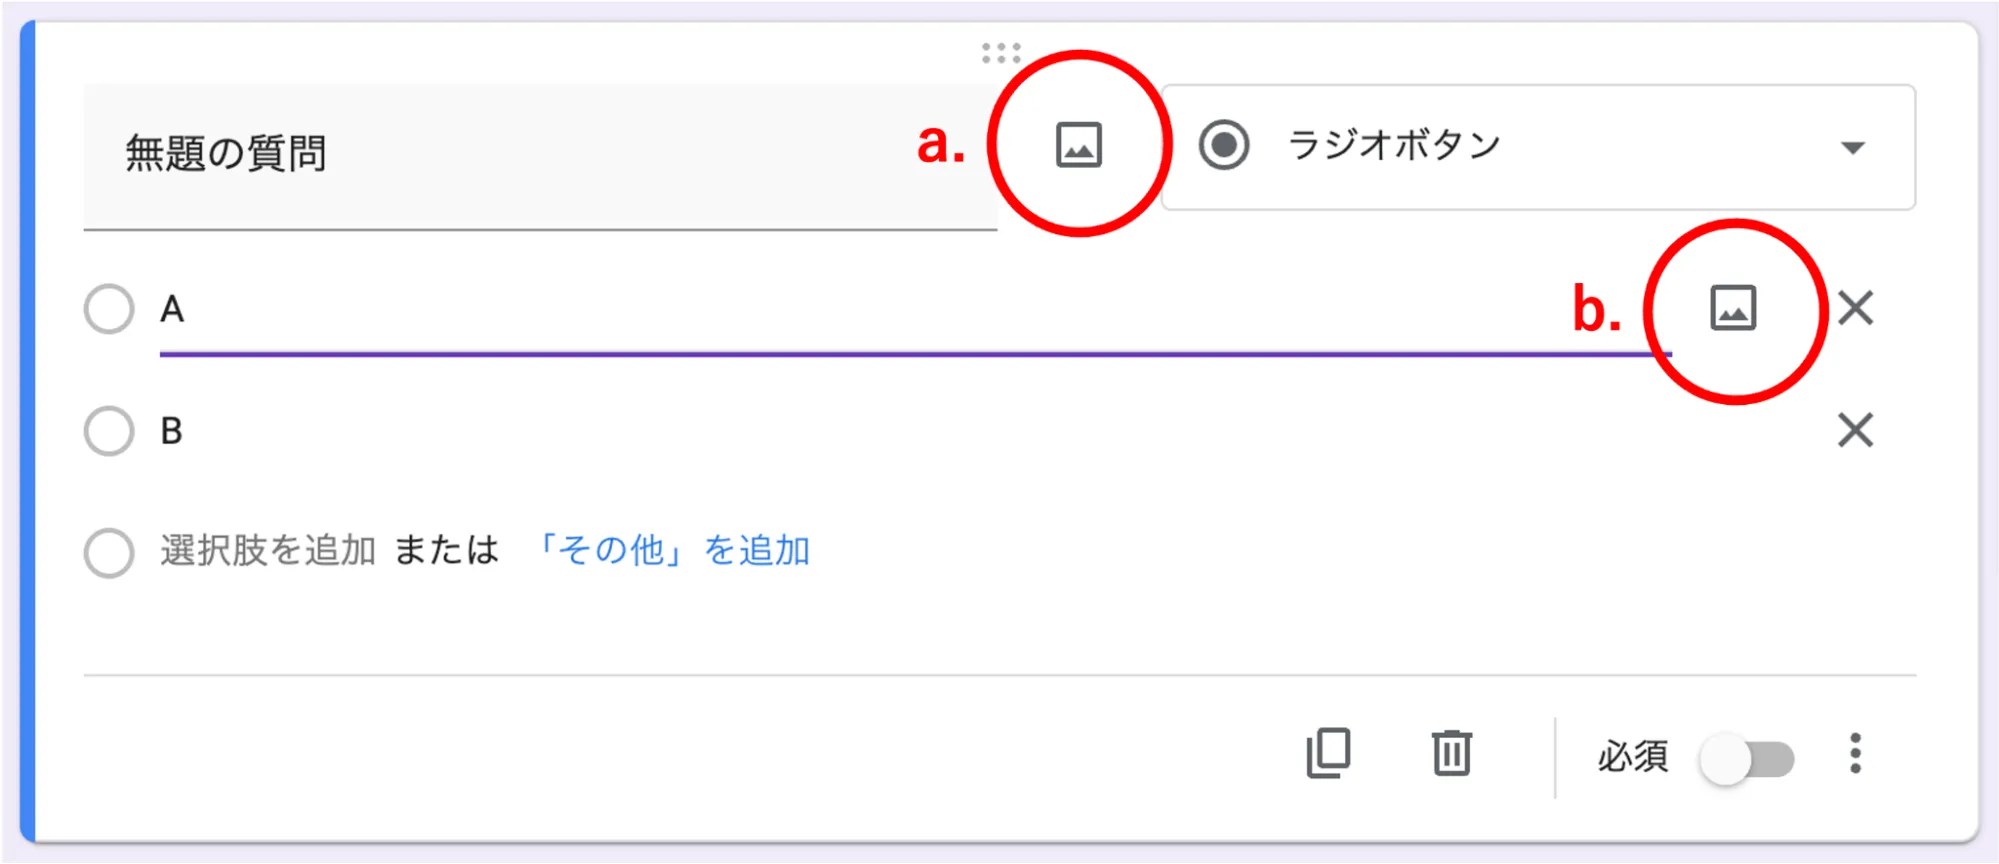Image resolution: width=1999 pixels, height=864 pixels.
Task: Open more options three-dot menu
Action: coord(1855,753)
